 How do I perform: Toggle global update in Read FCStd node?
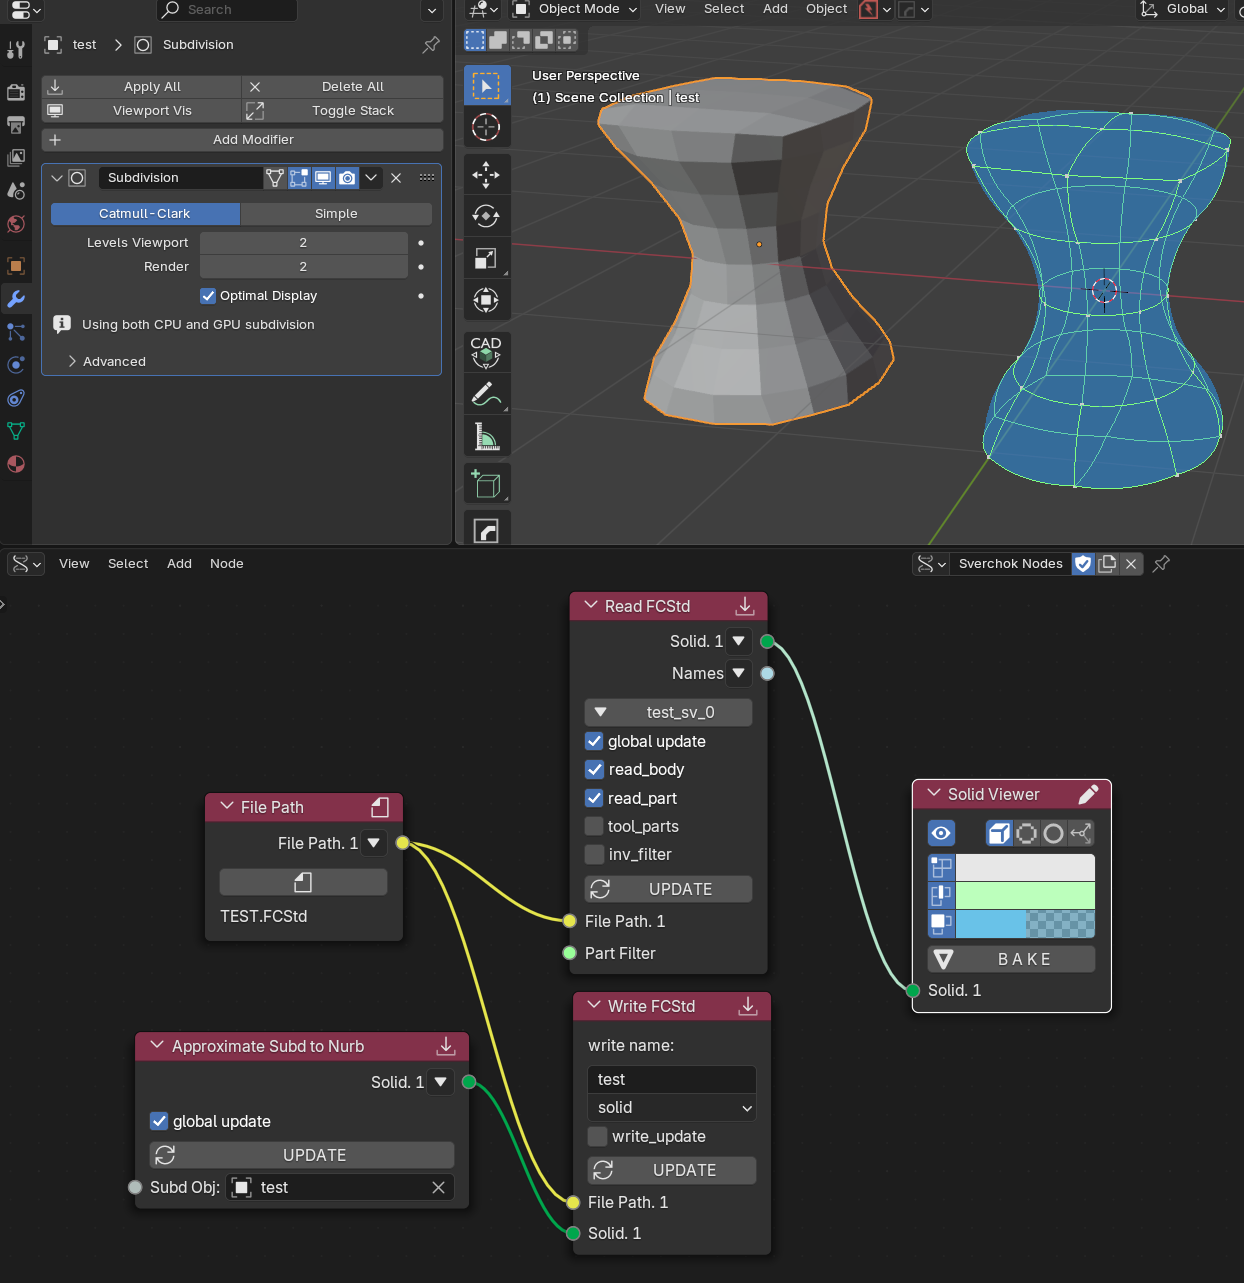pyautogui.click(x=594, y=741)
